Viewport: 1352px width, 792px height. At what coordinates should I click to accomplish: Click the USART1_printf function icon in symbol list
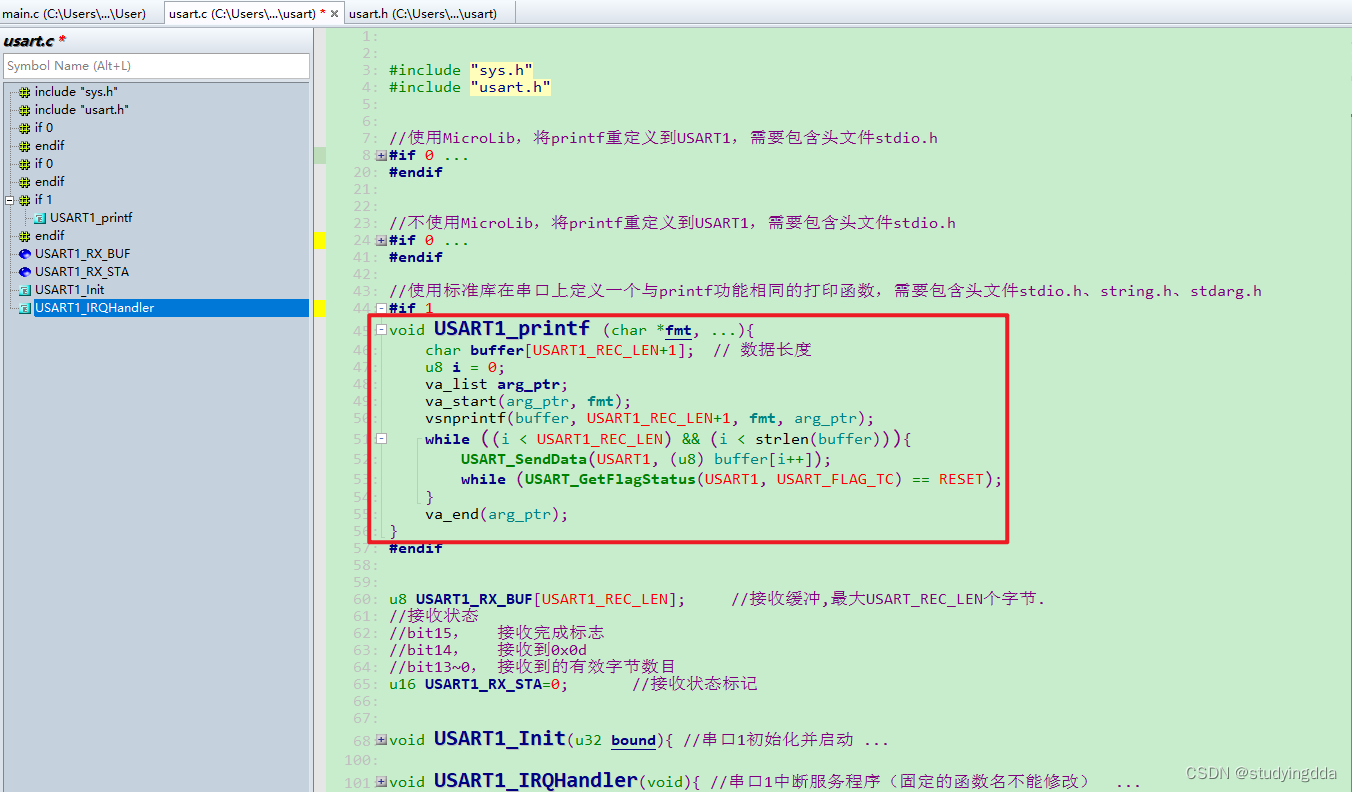[x=40, y=218]
